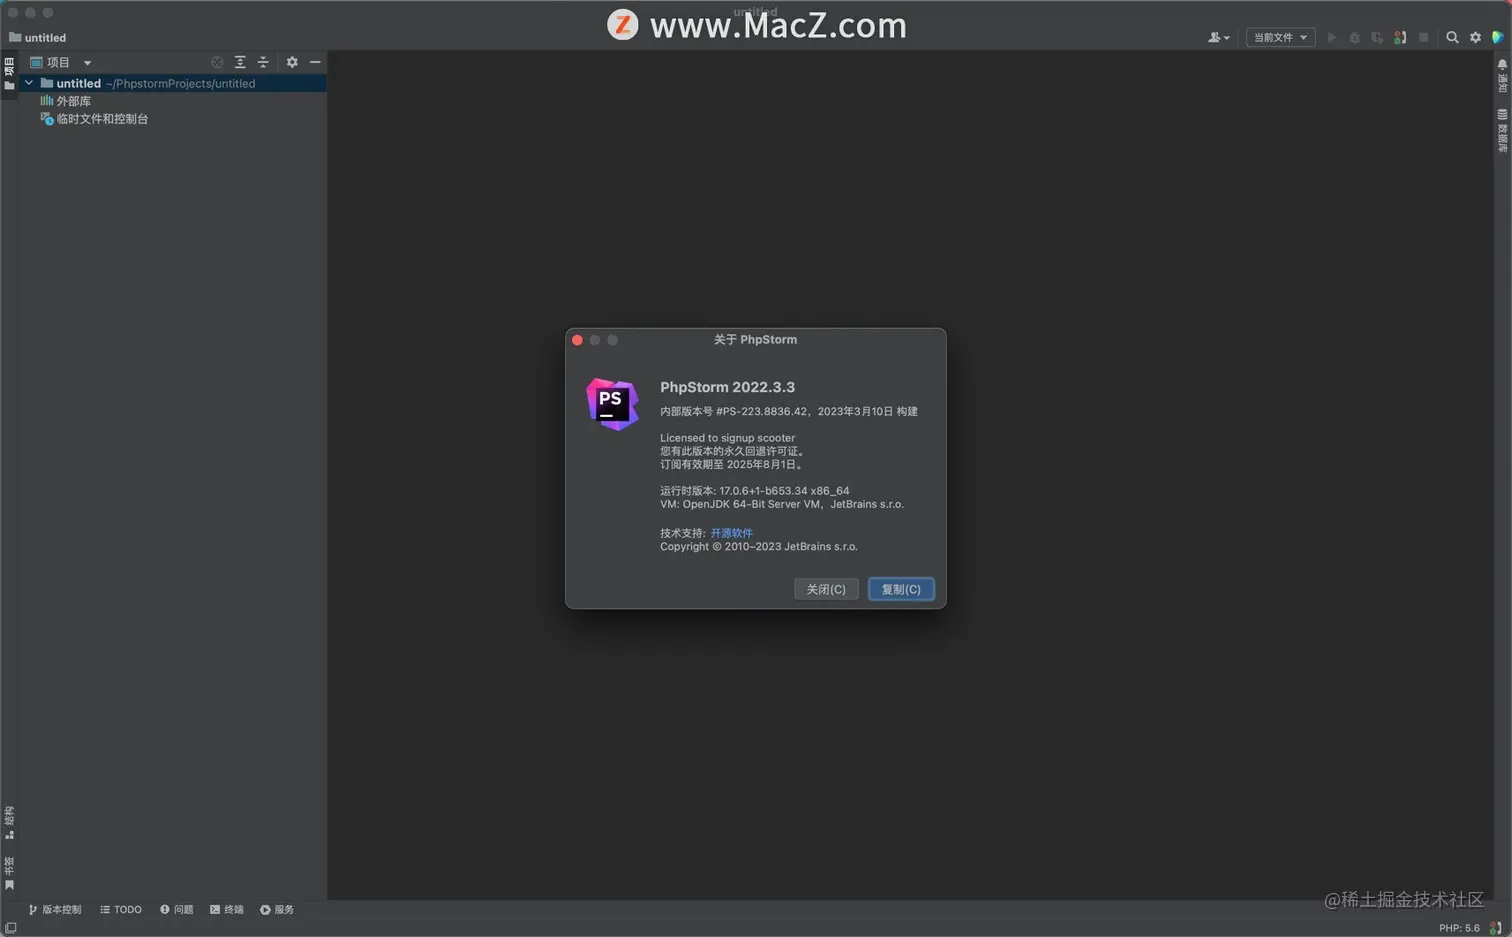Open the 书签 bookmarks side tab
The width and height of the screenshot is (1512, 937).
pyautogui.click(x=9, y=873)
